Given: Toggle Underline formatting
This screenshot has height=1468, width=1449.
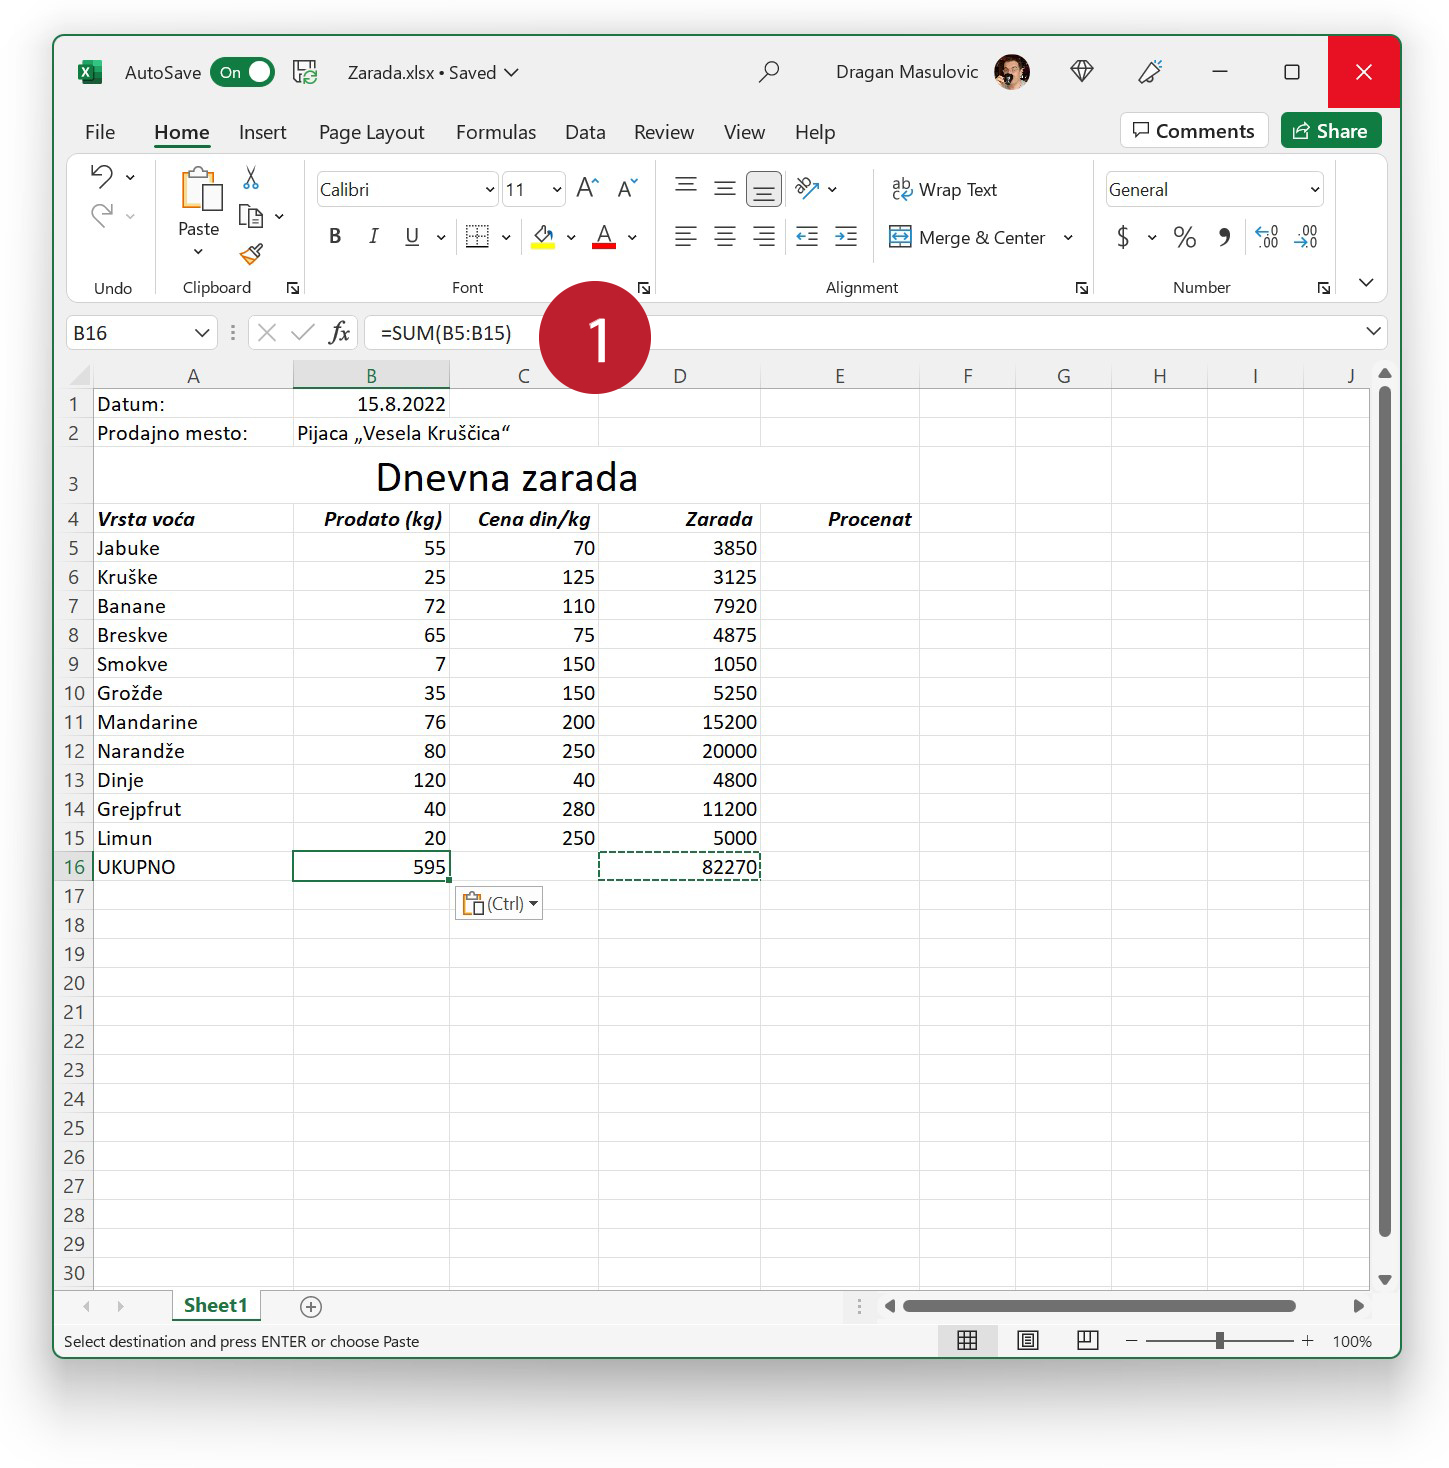Looking at the screenshot, I should coord(412,237).
